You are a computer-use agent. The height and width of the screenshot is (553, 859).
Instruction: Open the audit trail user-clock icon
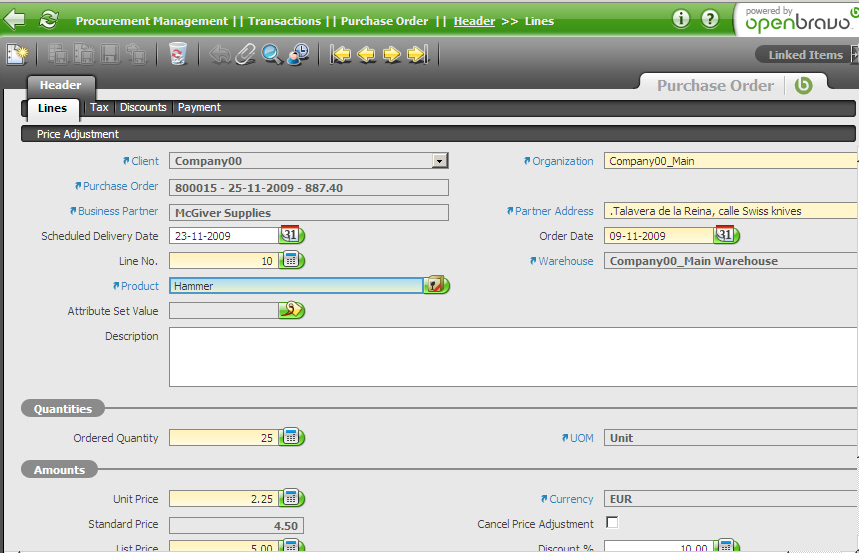[299, 54]
